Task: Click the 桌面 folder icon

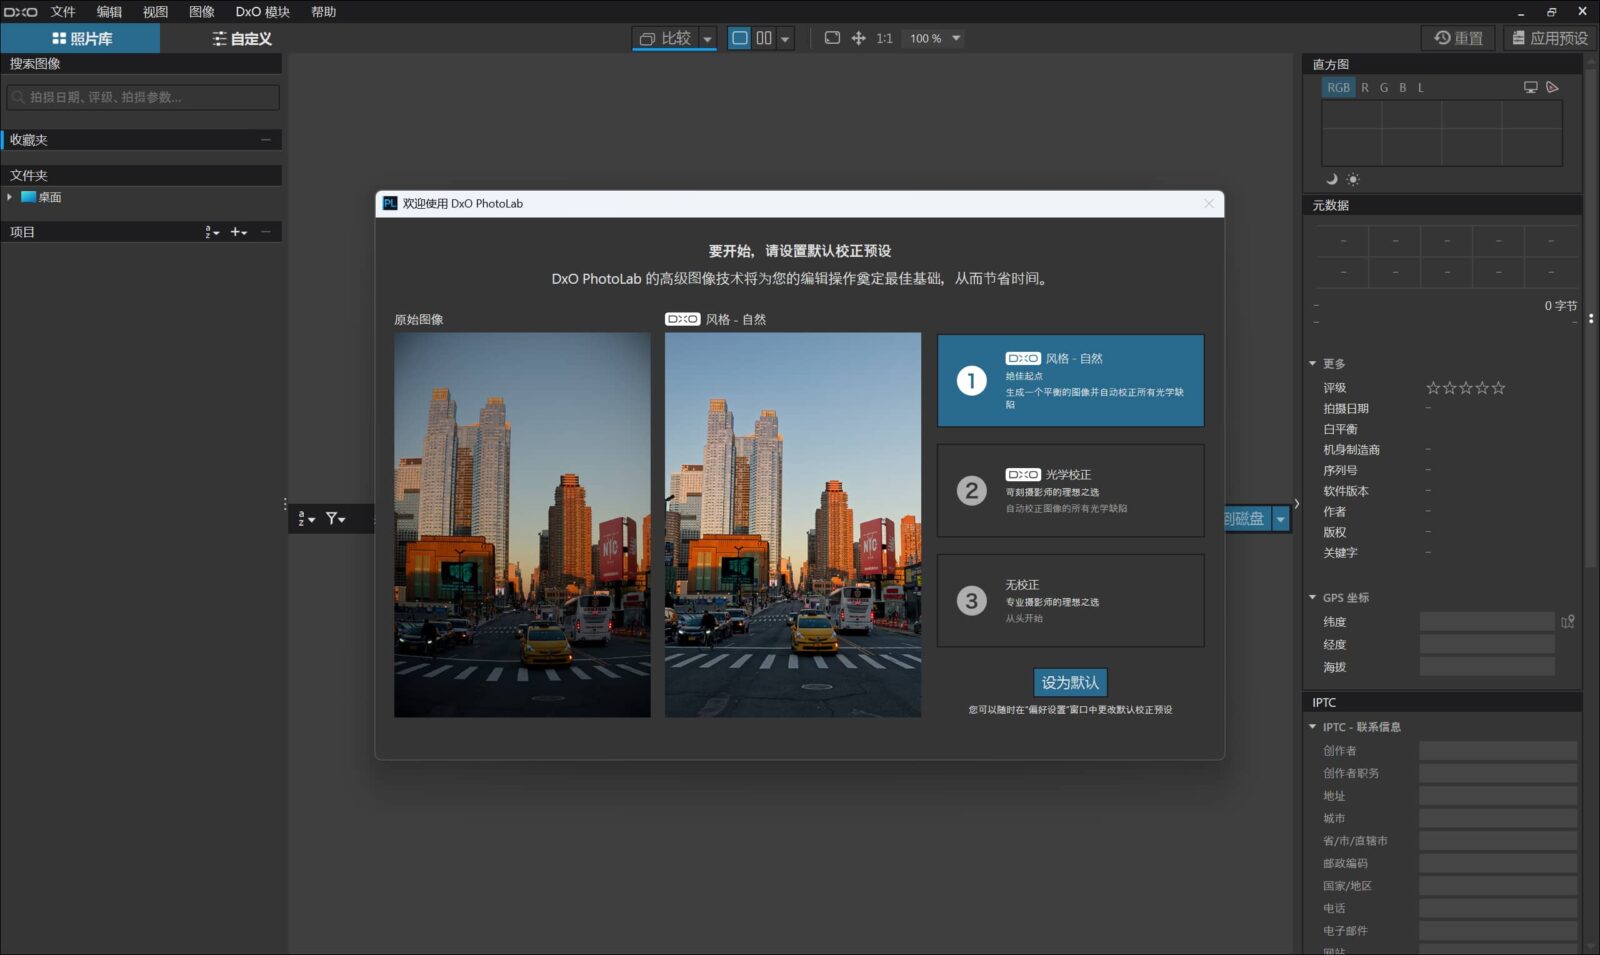Action: [x=28, y=197]
